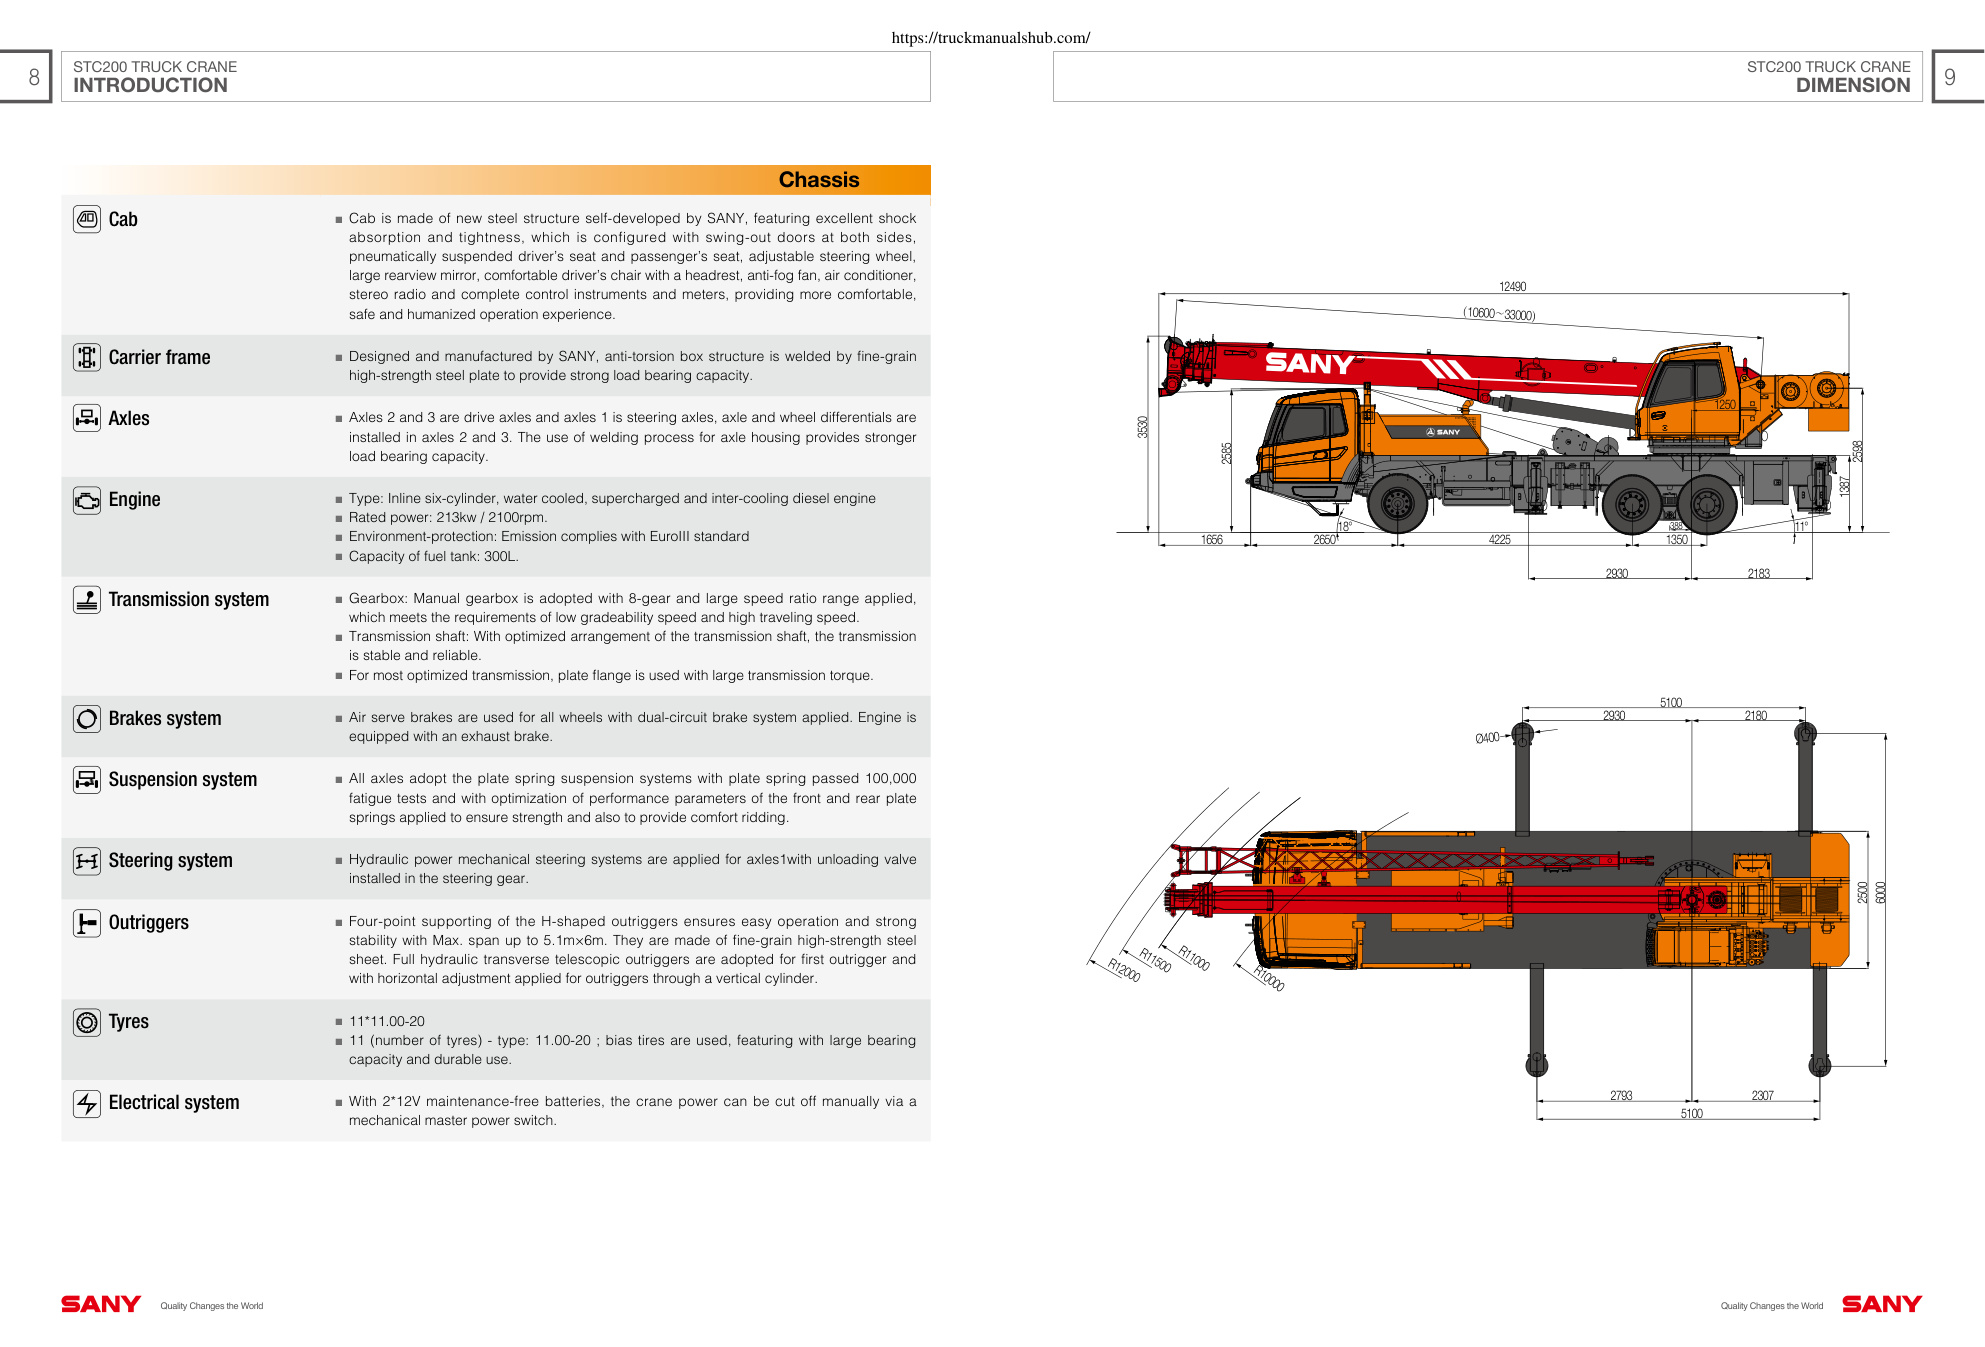Click the 'Rated power: 213kw / 2100rpm.' line
This screenshot has height=1347, width=1985.
click(x=448, y=518)
